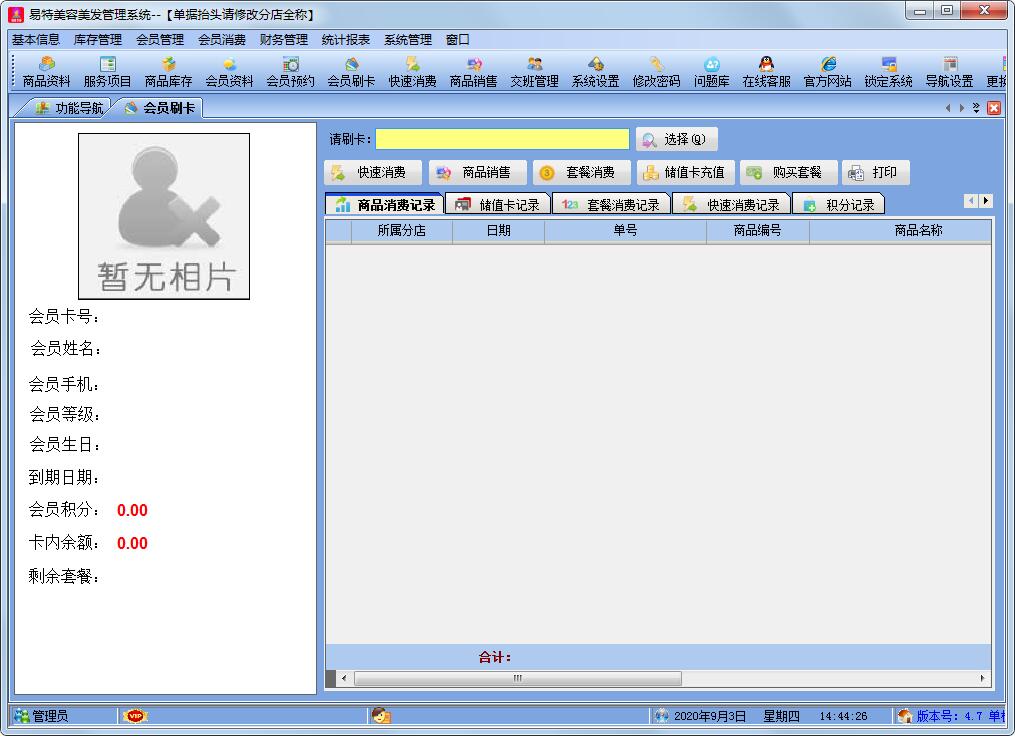This screenshot has height=736, width=1015.
Task: Switch to the 储值卡记录 tab
Action: point(498,205)
